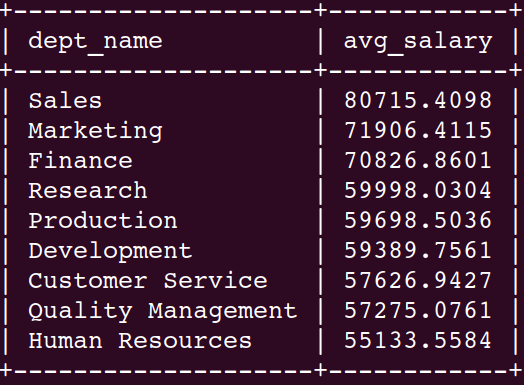This screenshot has height=385, width=524.
Task: Click the salary value 80715.4098
Action: 418,100
